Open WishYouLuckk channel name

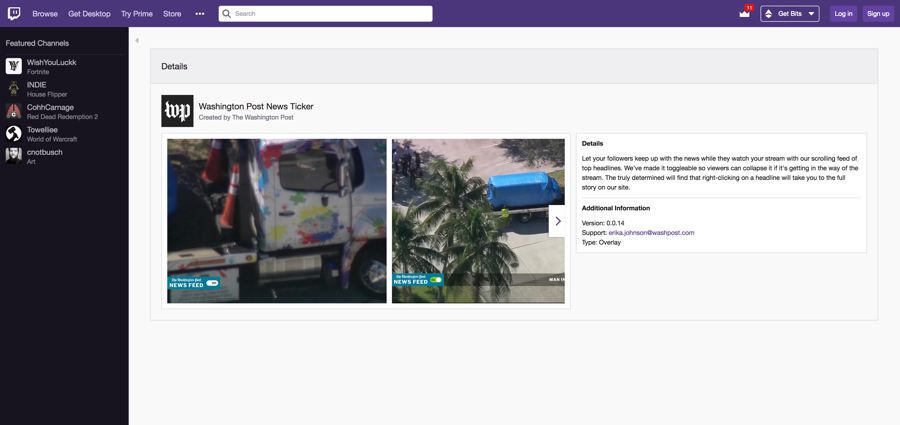pyautogui.click(x=52, y=62)
